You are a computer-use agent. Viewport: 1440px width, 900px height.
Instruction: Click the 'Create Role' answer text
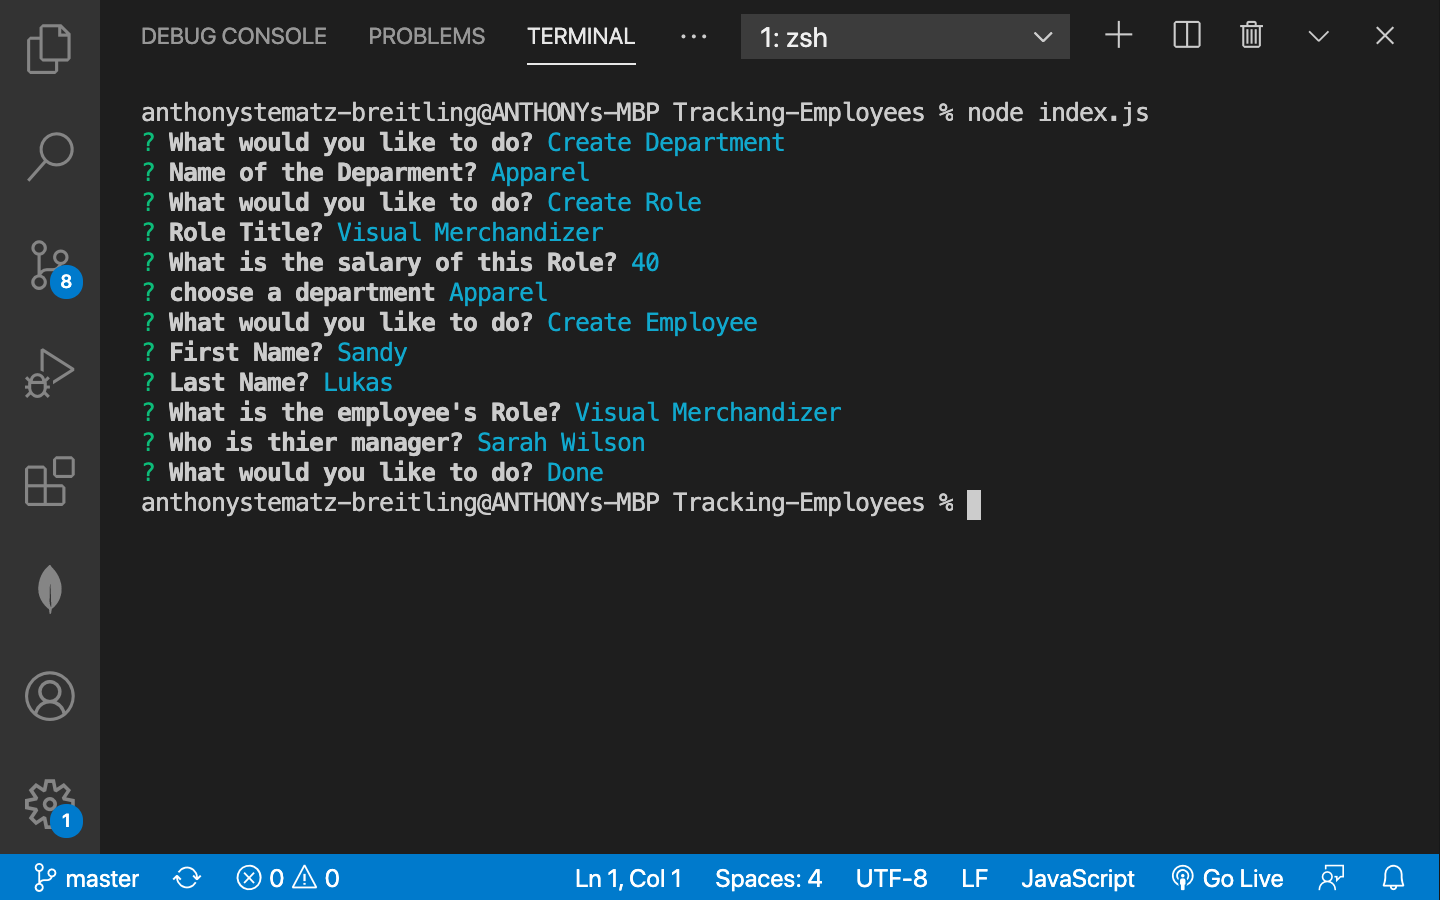tap(624, 202)
